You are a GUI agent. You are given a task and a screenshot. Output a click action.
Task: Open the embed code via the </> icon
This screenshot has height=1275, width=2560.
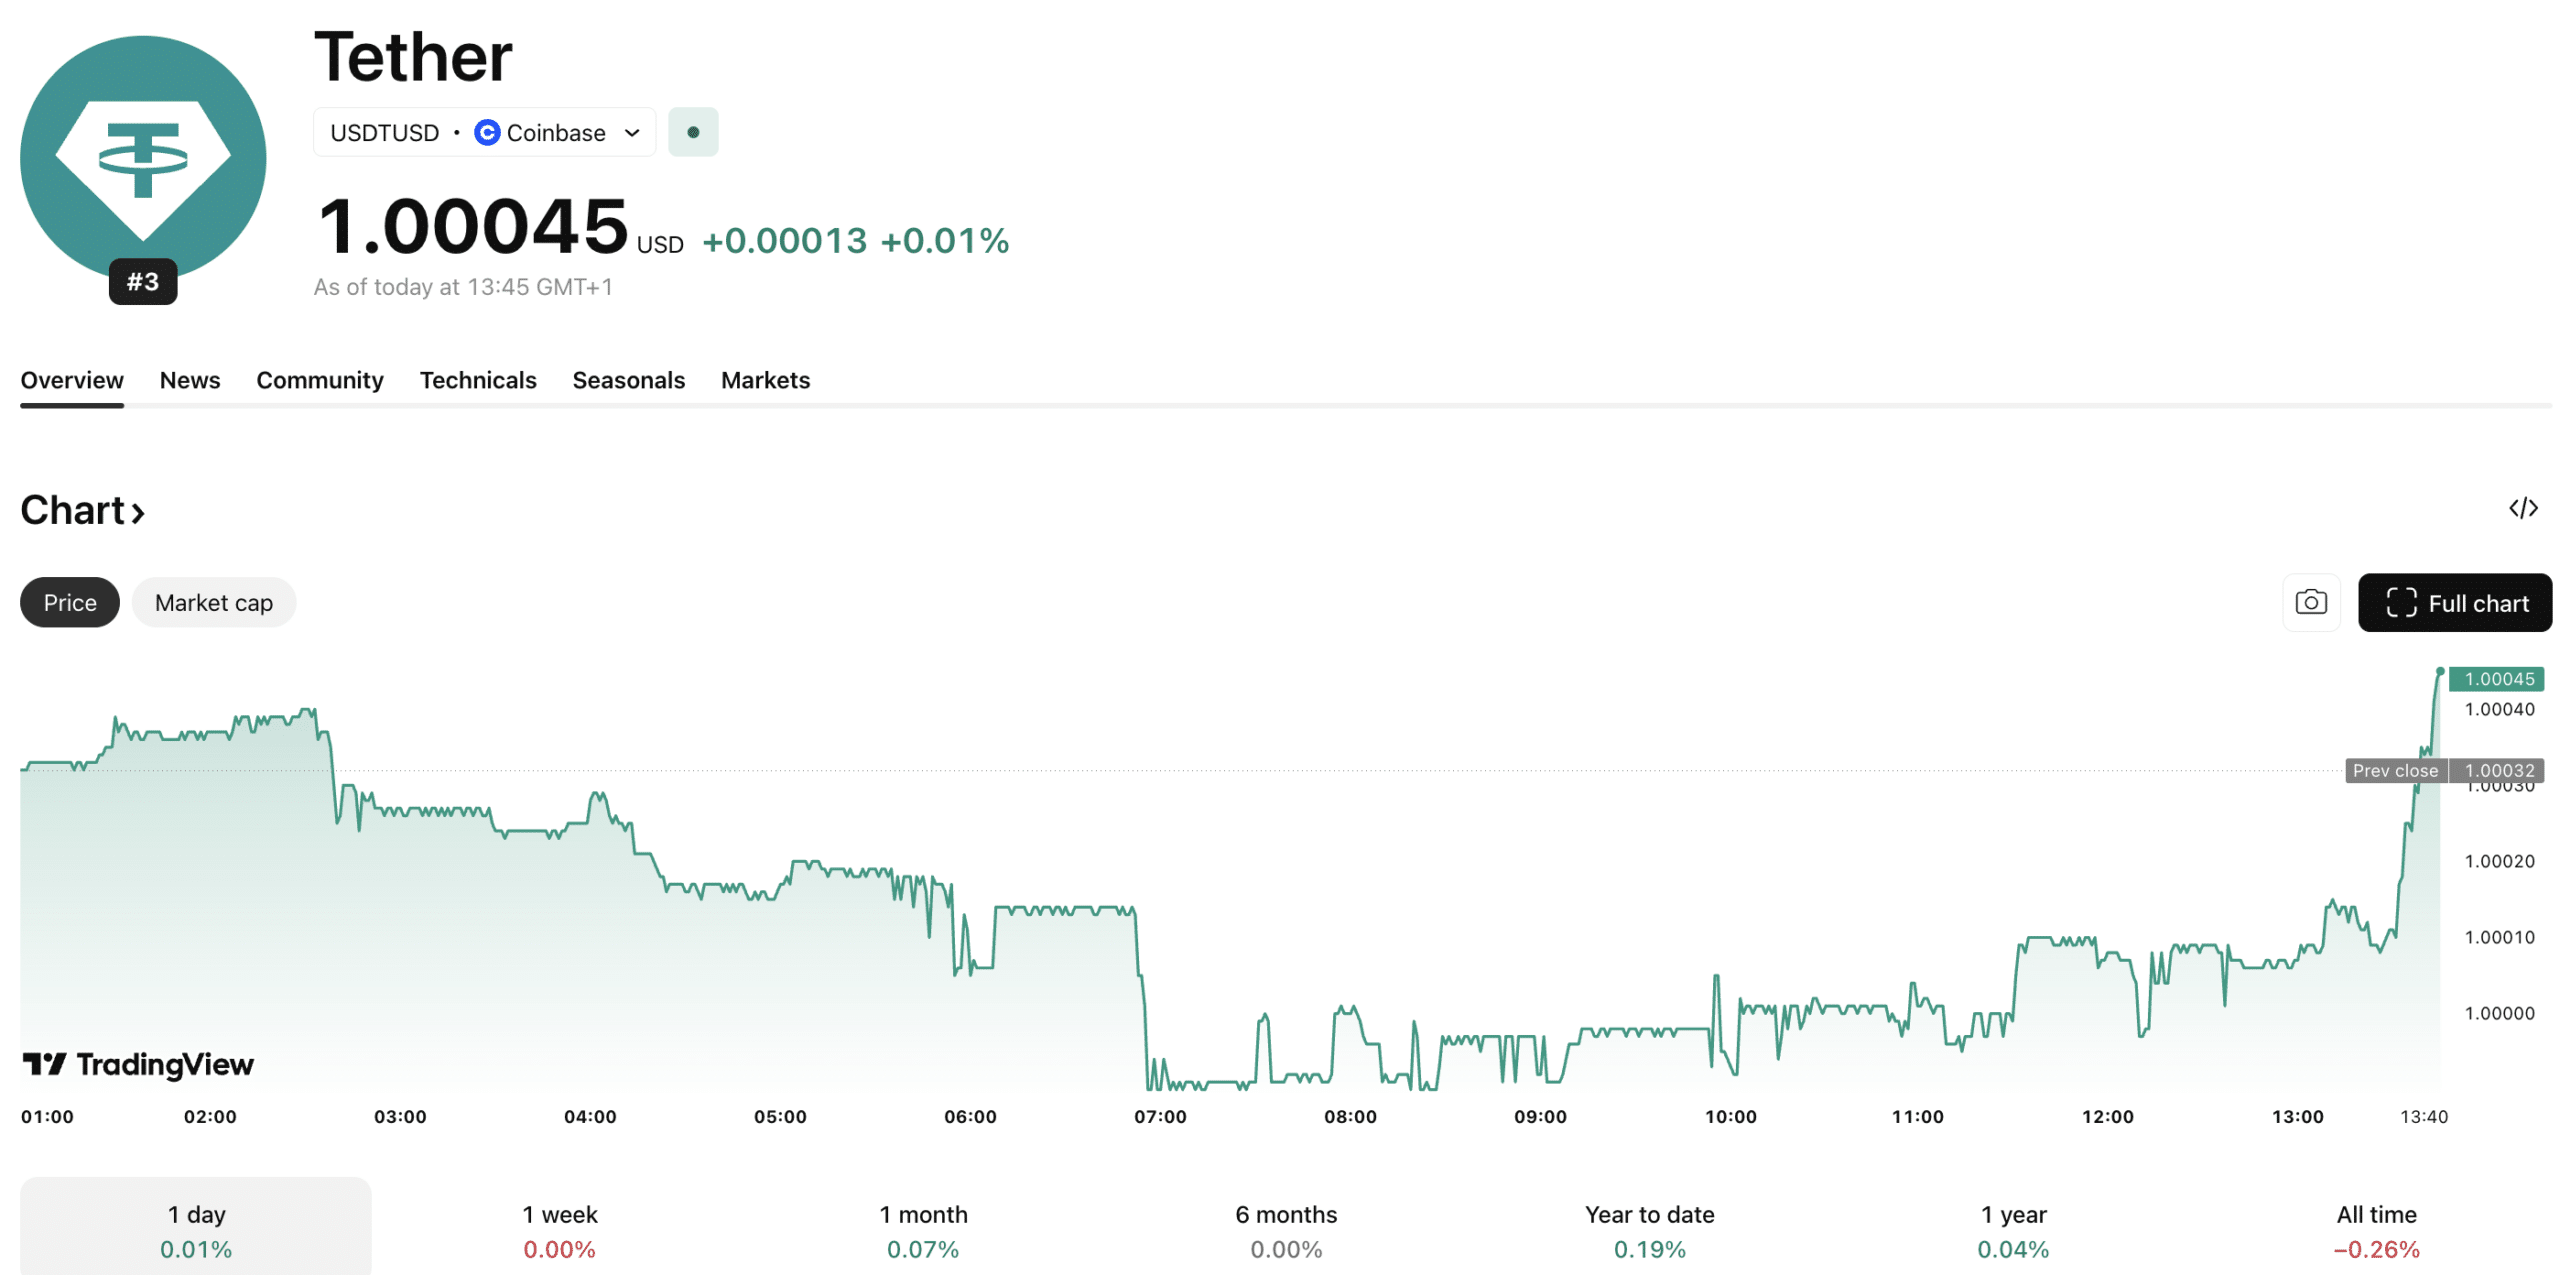pos(2524,508)
